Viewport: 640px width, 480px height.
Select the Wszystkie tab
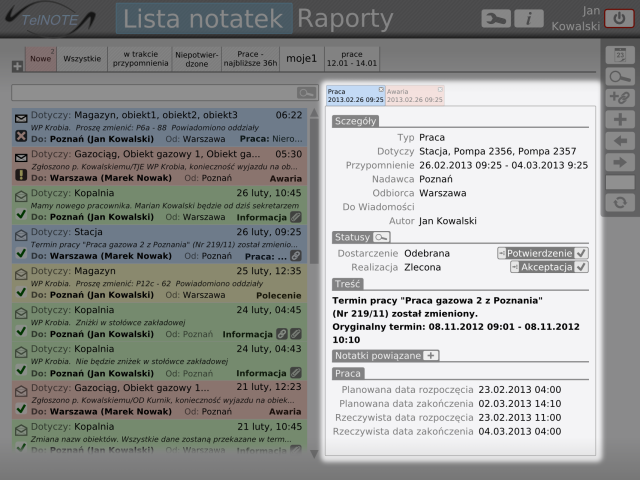click(82, 59)
